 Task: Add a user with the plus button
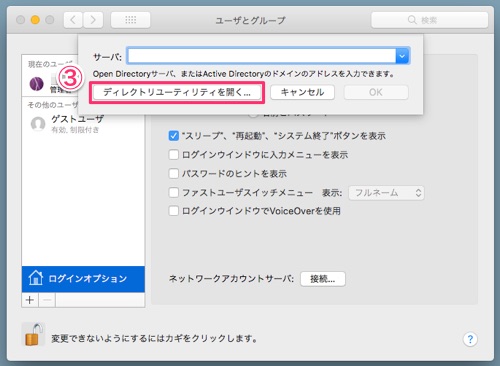(30, 300)
